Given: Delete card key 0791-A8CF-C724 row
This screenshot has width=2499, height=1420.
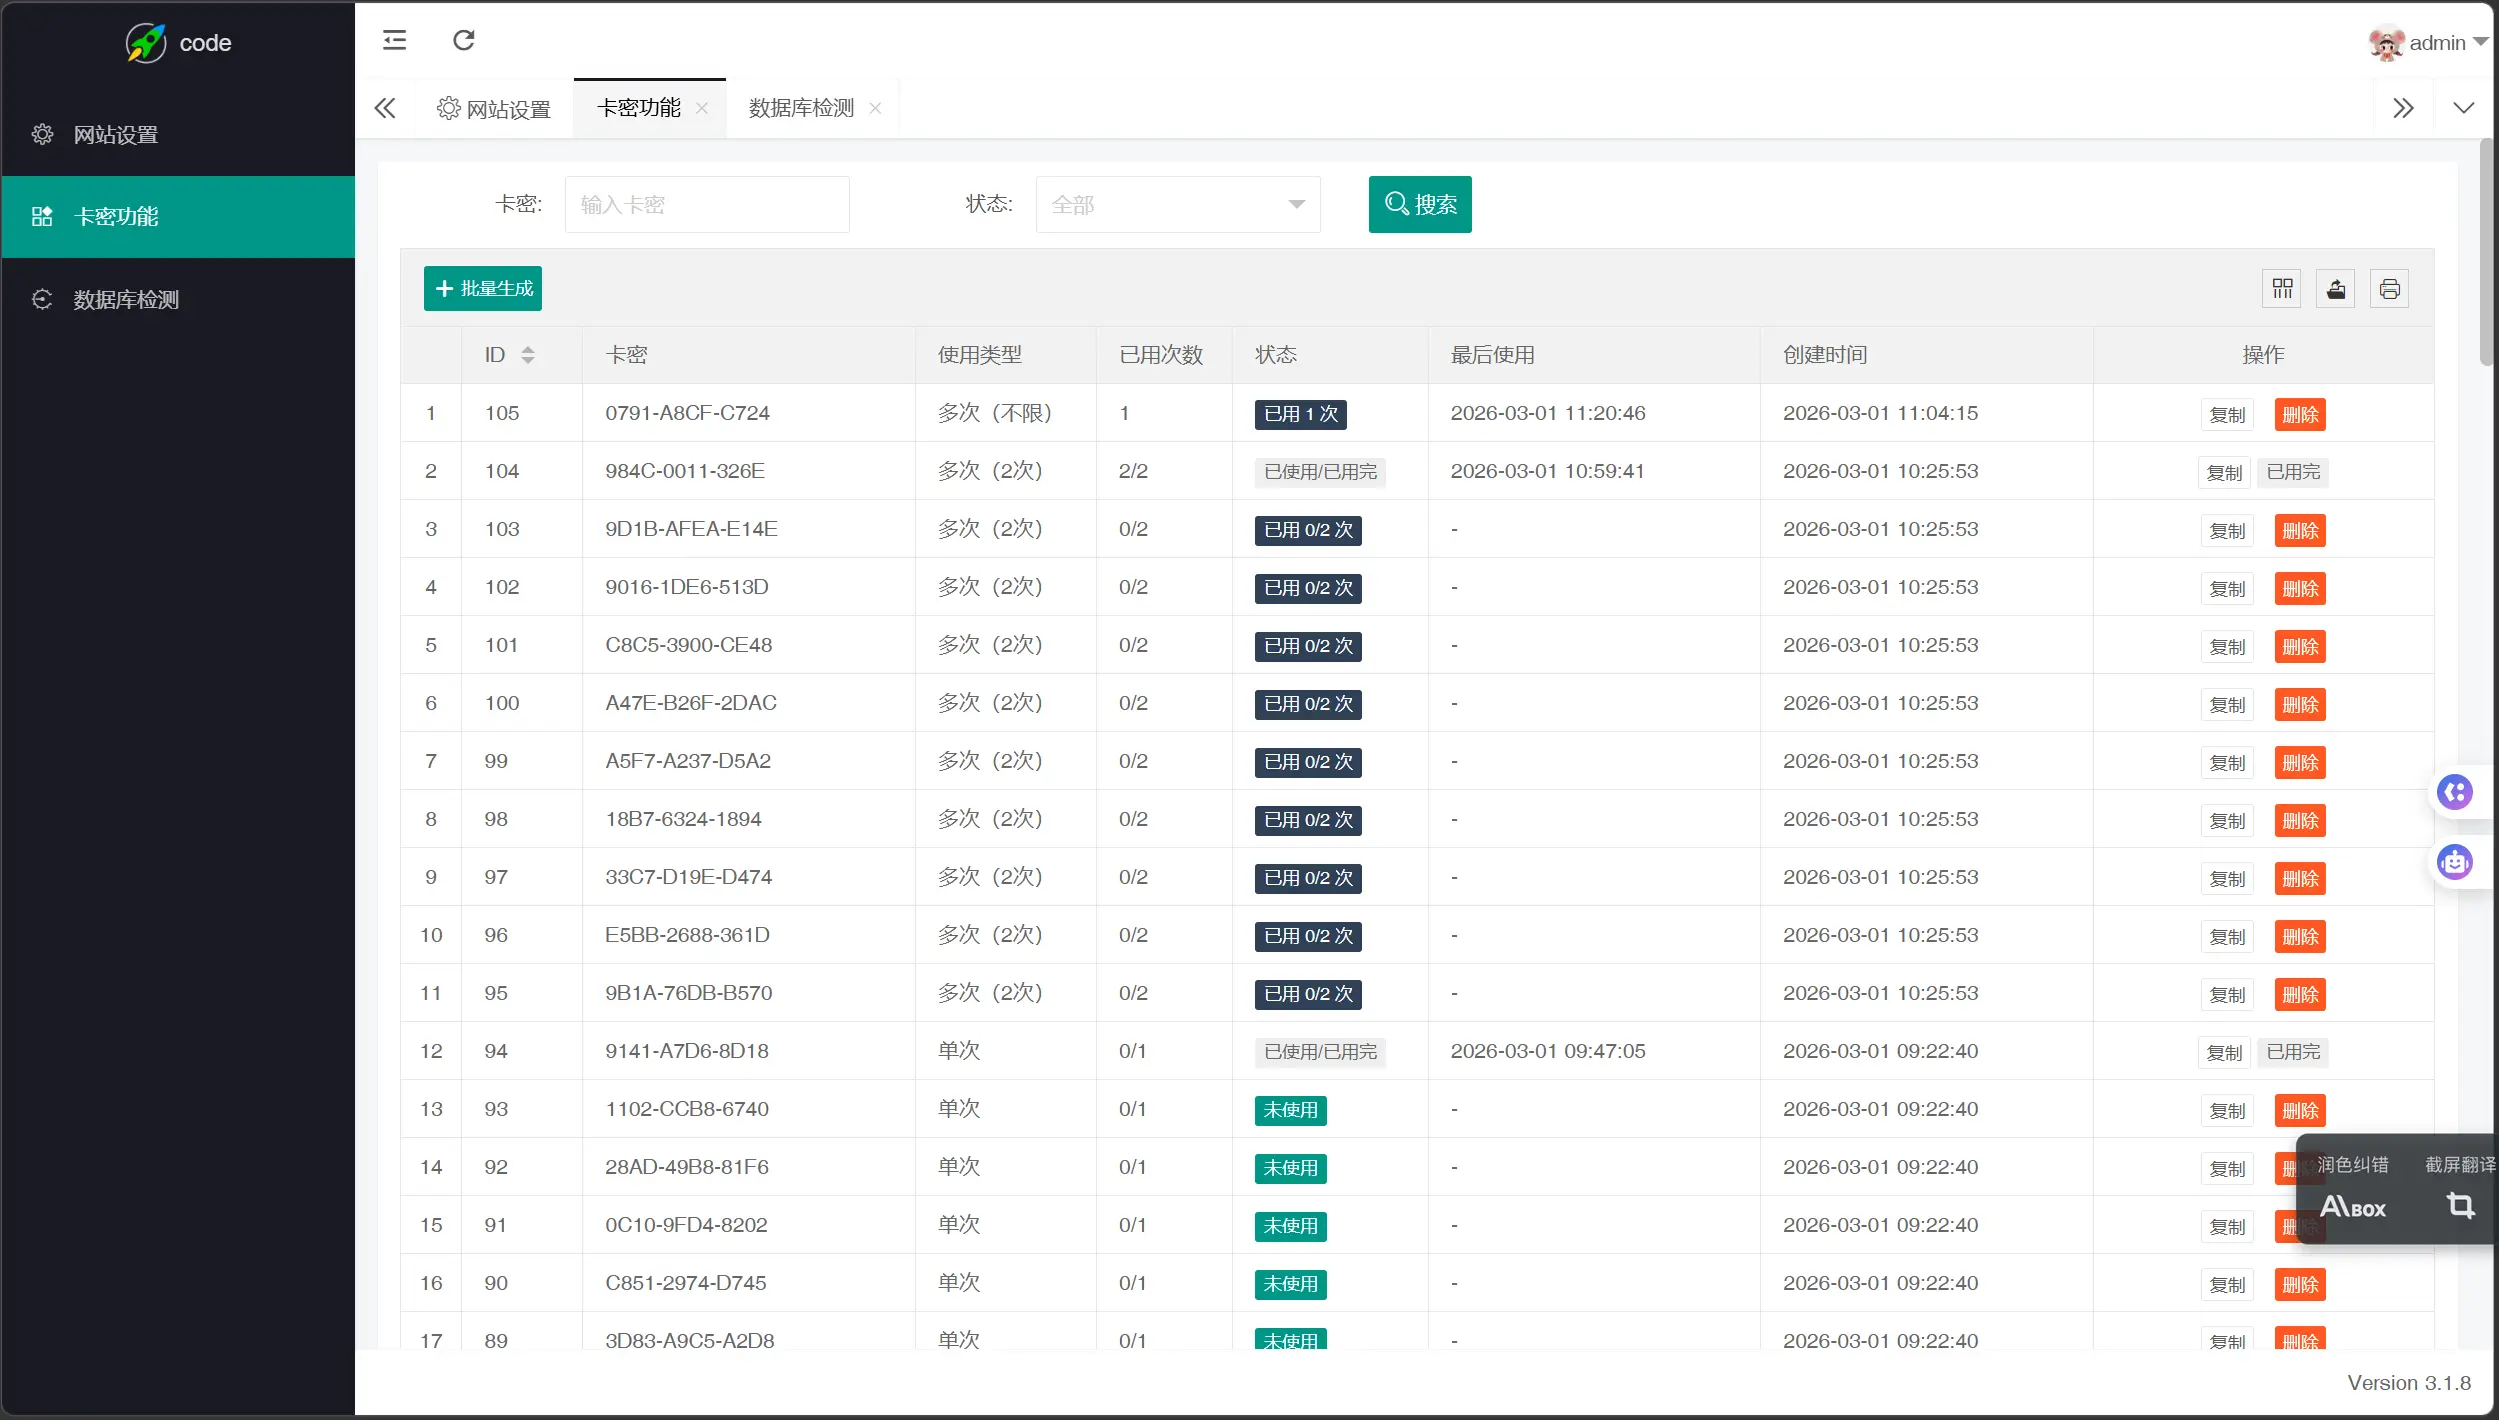Looking at the screenshot, I should pyautogui.click(x=2299, y=415).
